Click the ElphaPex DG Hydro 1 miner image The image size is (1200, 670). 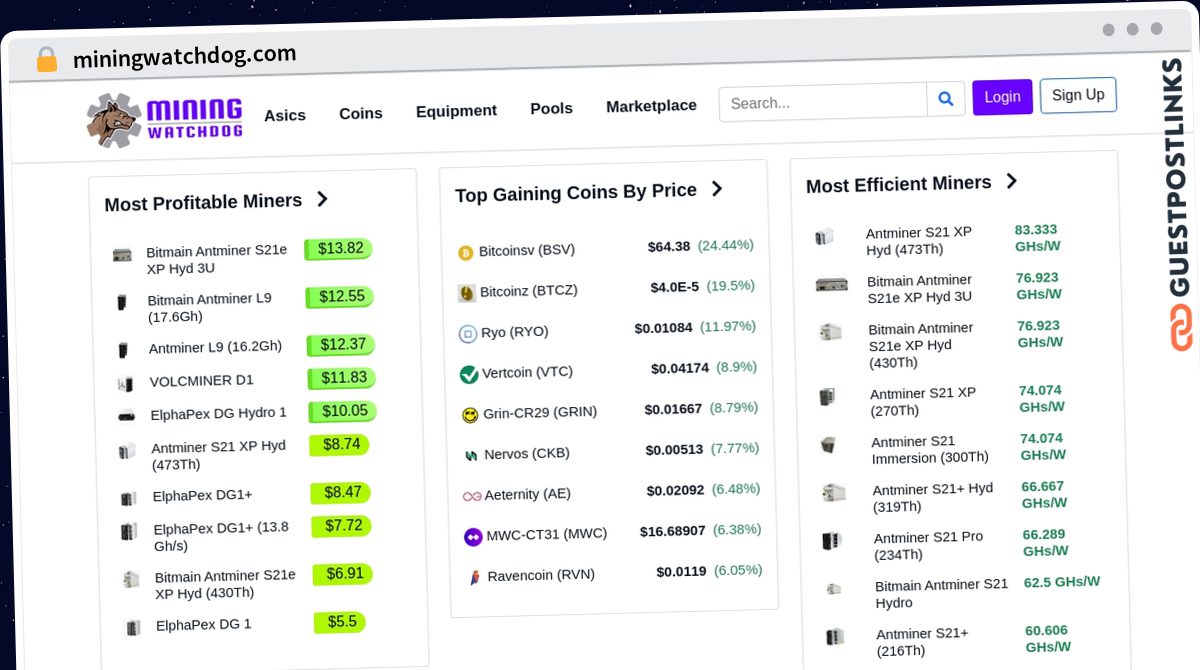tap(126, 416)
